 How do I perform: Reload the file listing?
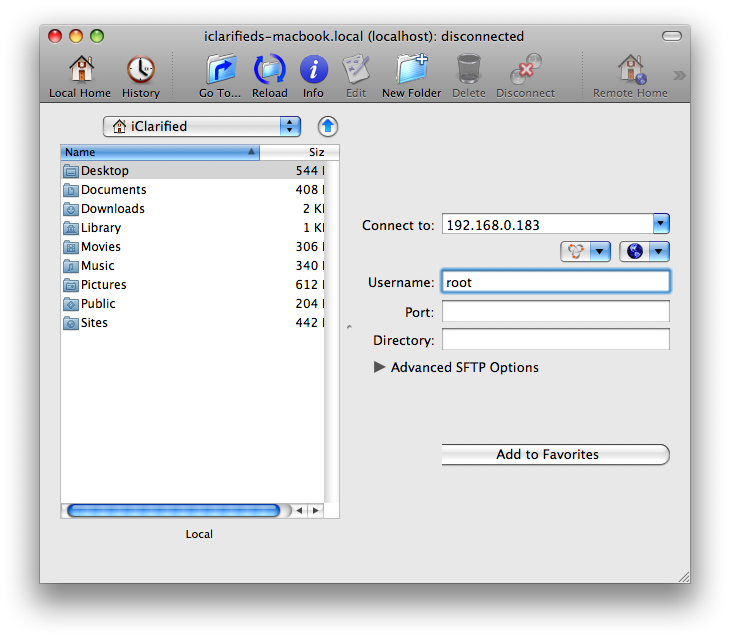[270, 76]
